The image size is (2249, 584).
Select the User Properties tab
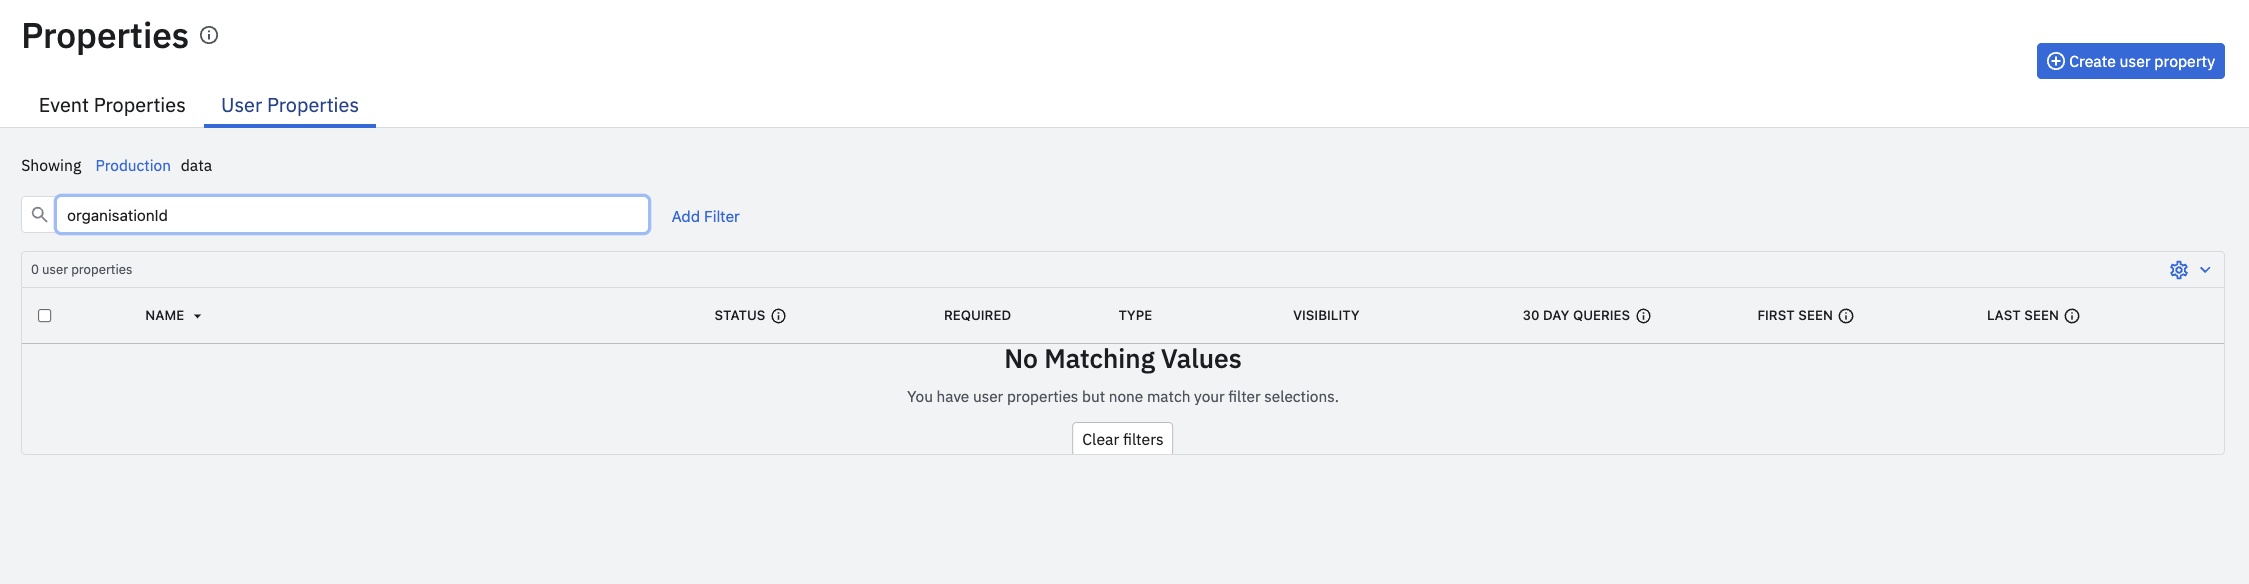(x=290, y=106)
